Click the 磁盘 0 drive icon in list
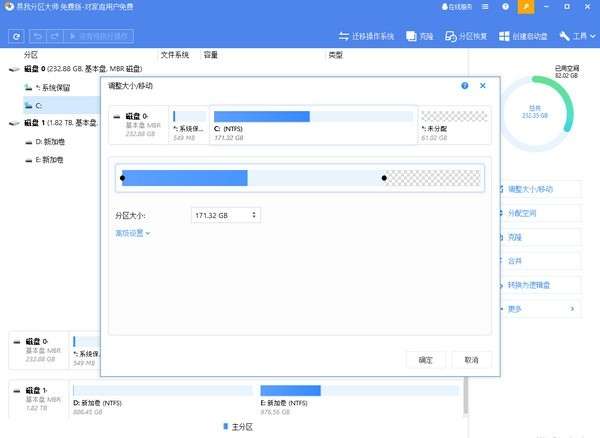Screen dimensions: 600x438 (14, 69)
